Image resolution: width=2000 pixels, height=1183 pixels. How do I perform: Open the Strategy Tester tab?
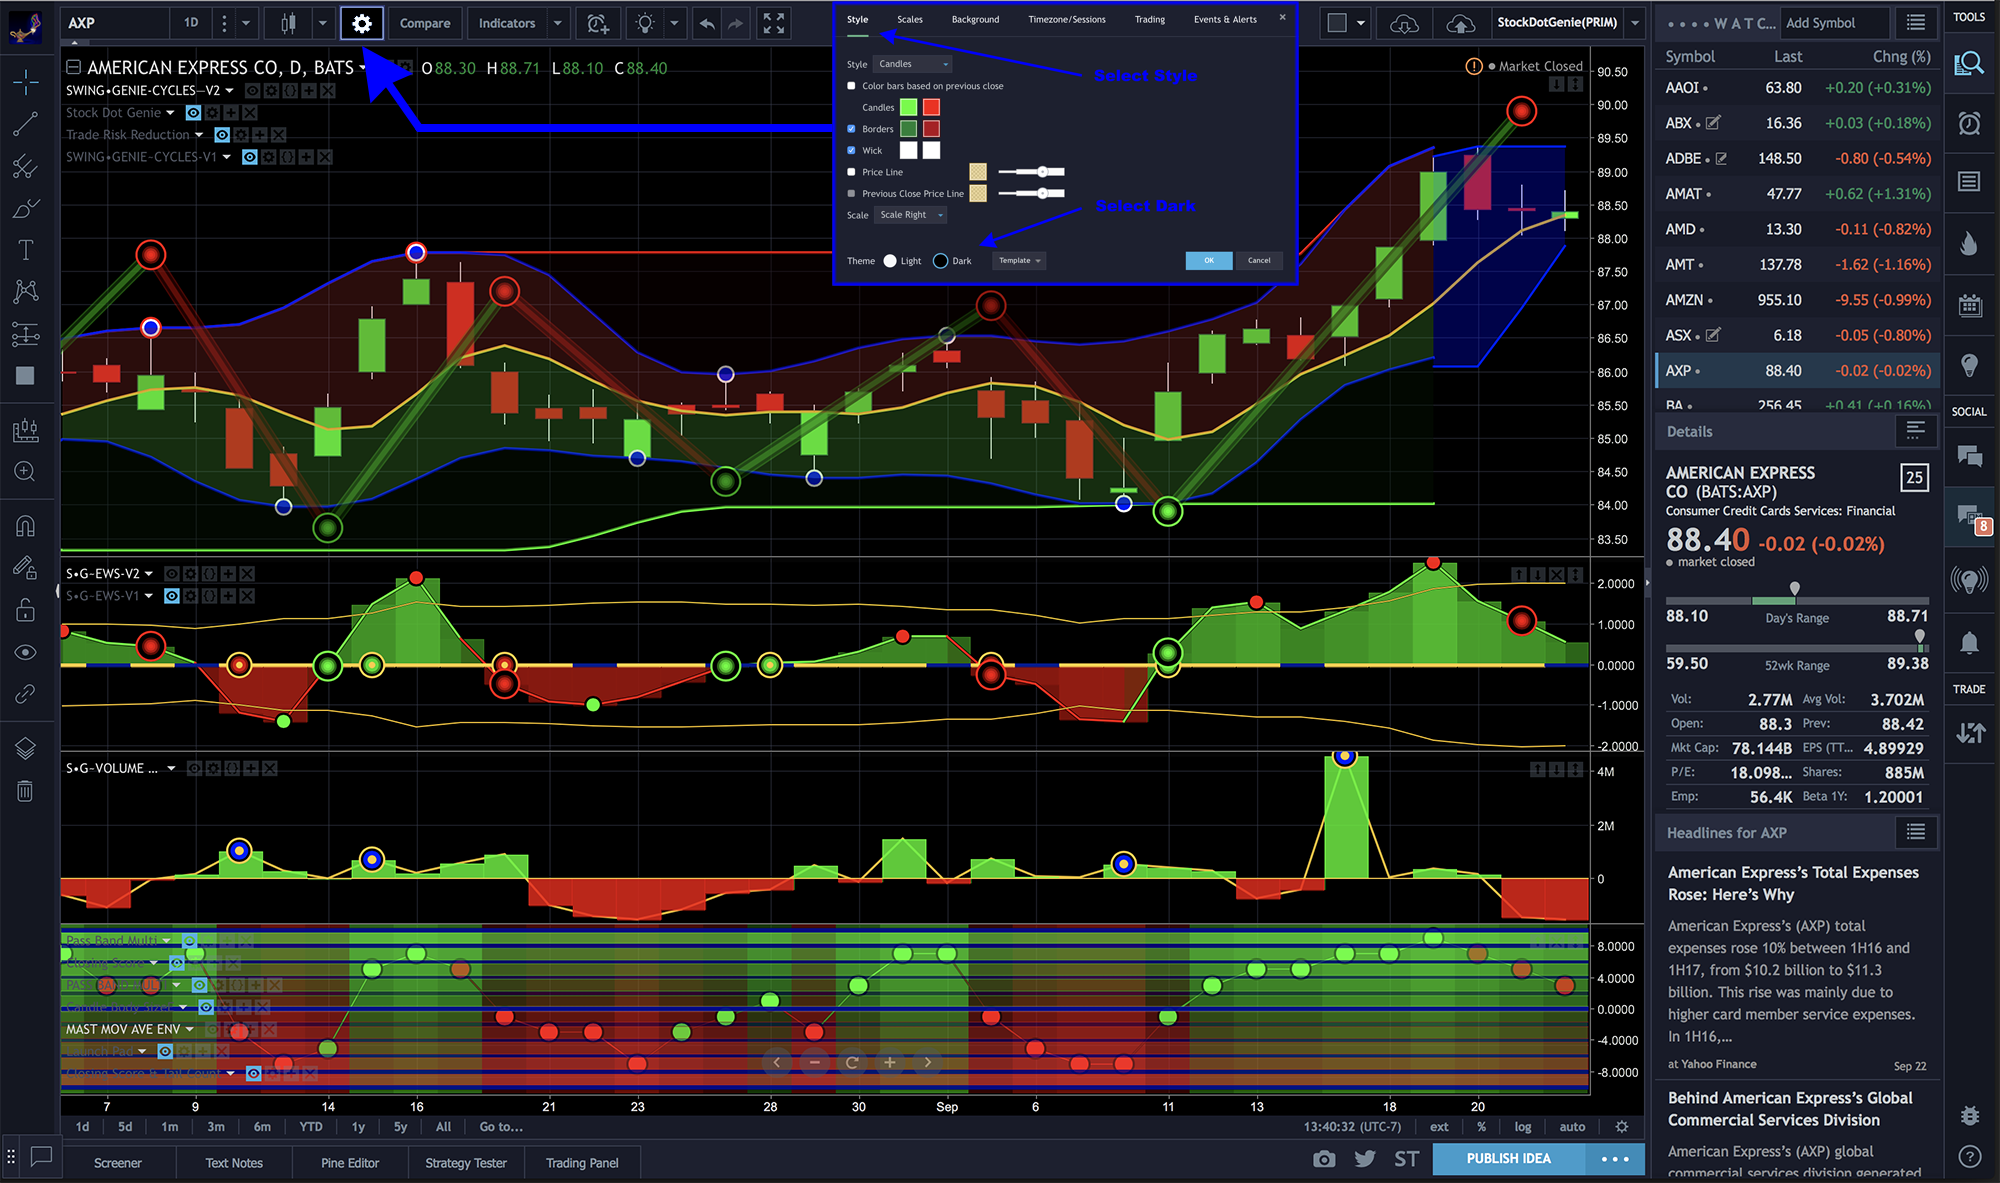466,1163
